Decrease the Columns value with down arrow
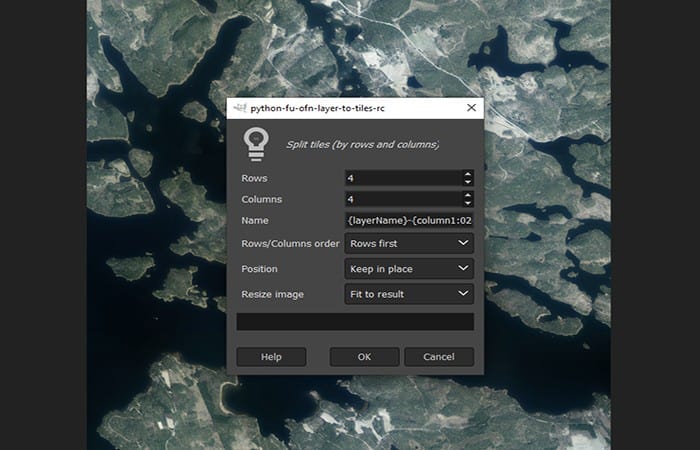700x450 pixels. [x=467, y=203]
